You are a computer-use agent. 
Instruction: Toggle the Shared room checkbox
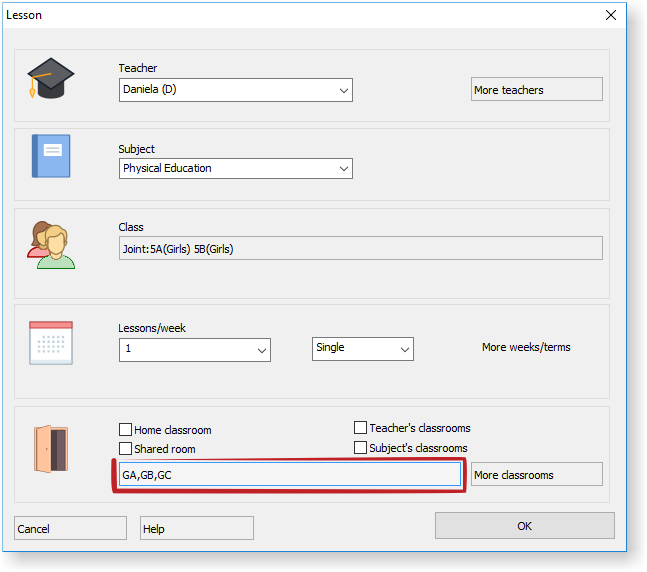tap(126, 449)
